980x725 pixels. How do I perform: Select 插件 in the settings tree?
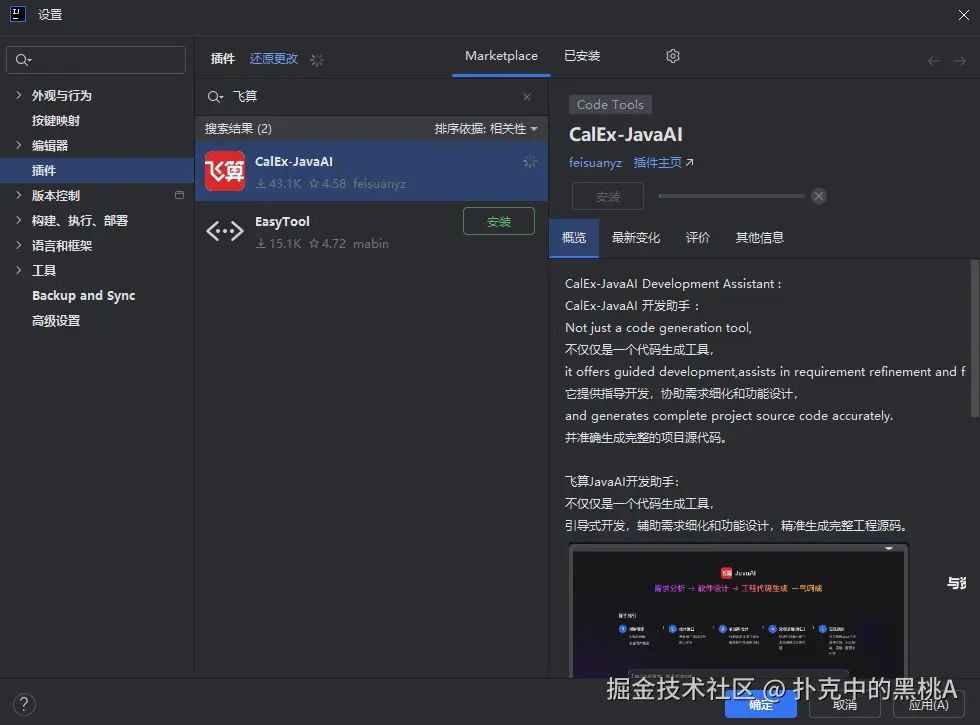[x=97, y=171]
